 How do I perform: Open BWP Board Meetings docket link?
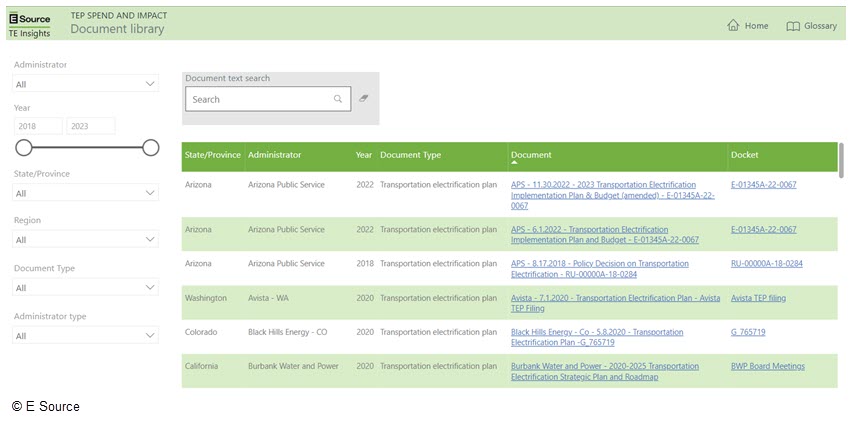768,367
